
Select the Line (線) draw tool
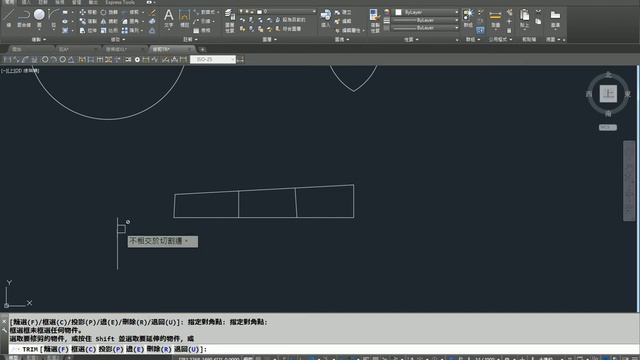(x=9, y=17)
